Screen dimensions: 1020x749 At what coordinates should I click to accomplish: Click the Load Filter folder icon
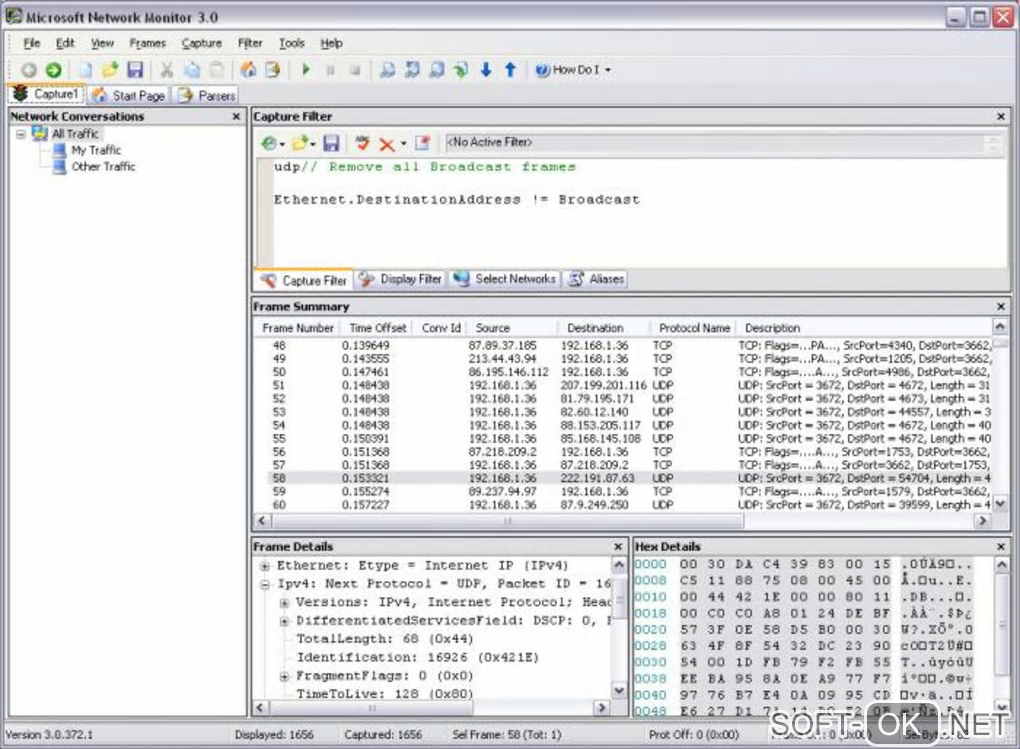coord(300,143)
